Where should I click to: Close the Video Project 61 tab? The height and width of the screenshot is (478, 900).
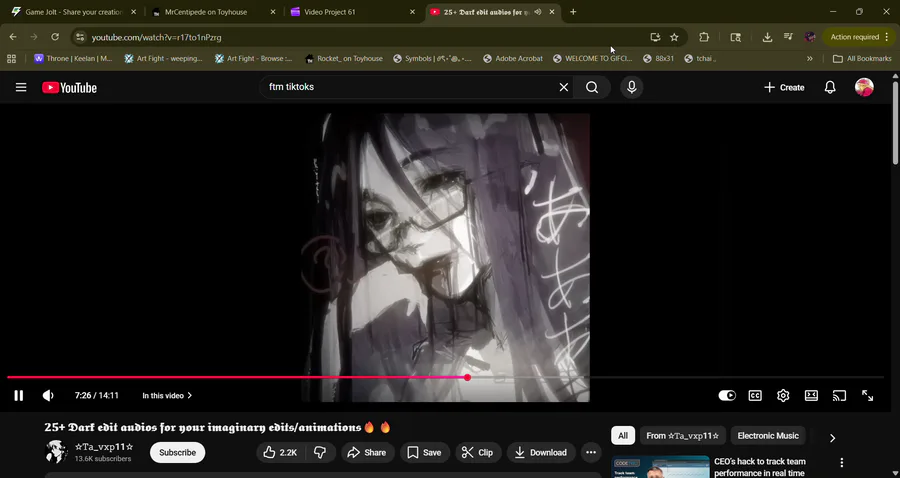click(412, 11)
